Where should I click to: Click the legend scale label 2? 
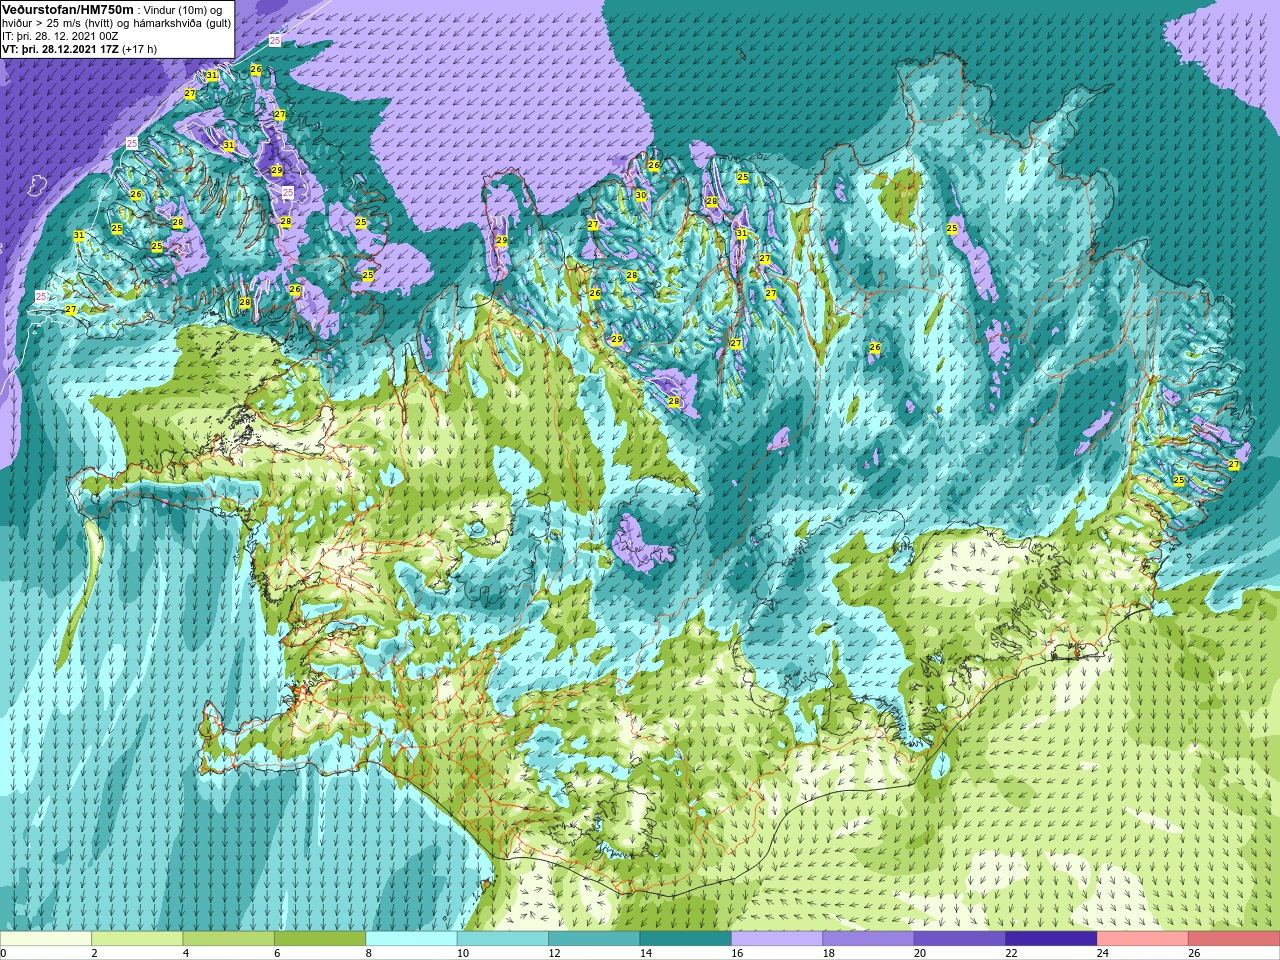(95, 953)
